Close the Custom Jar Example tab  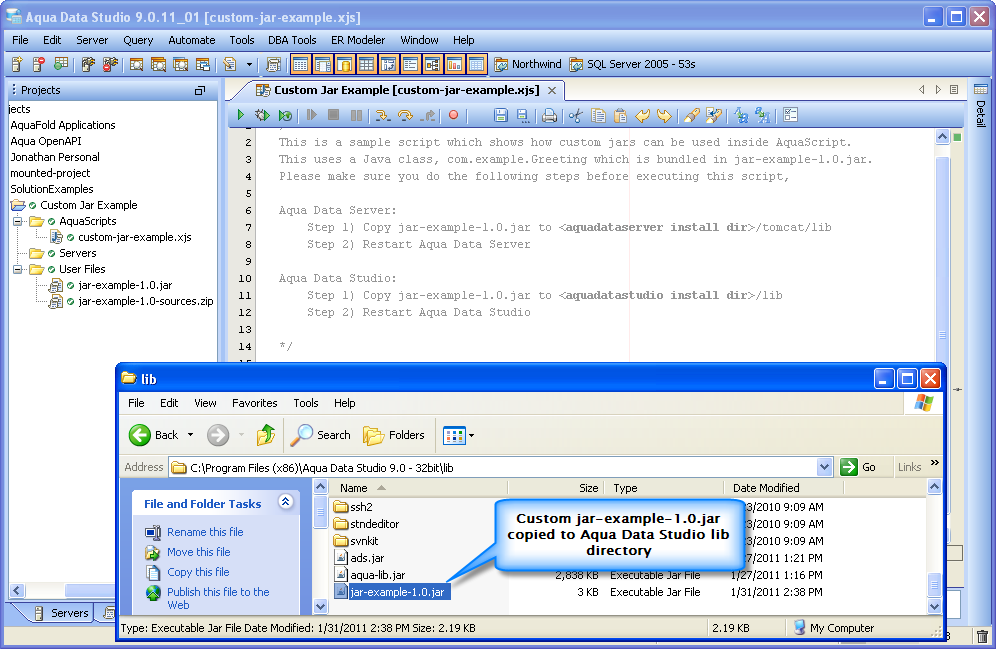tap(552, 91)
